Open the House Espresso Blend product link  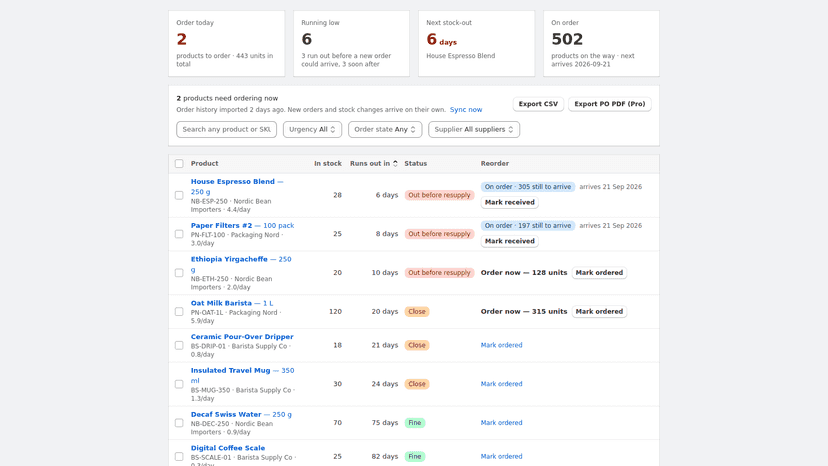coord(237,187)
